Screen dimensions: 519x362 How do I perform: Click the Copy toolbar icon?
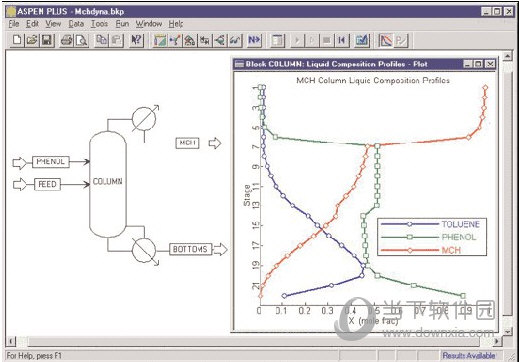pyautogui.click(x=101, y=40)
